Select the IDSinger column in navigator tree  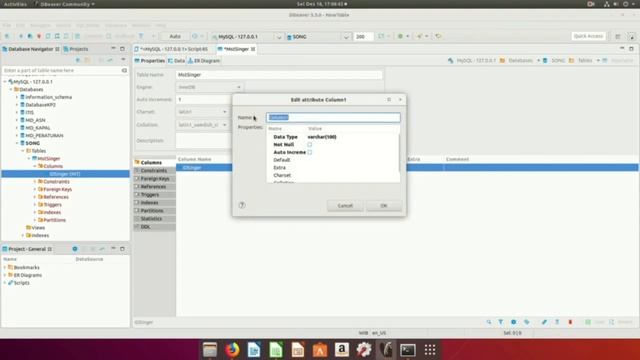pos(64,174)
